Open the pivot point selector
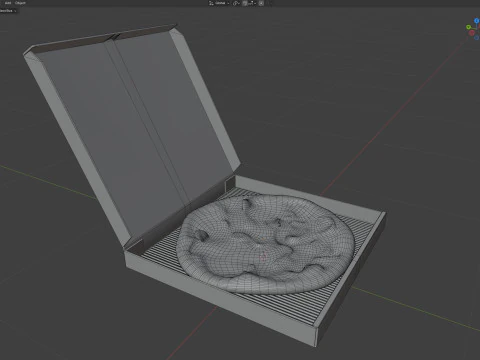This screenshot has width=480, height=360. tap(236, 3)
